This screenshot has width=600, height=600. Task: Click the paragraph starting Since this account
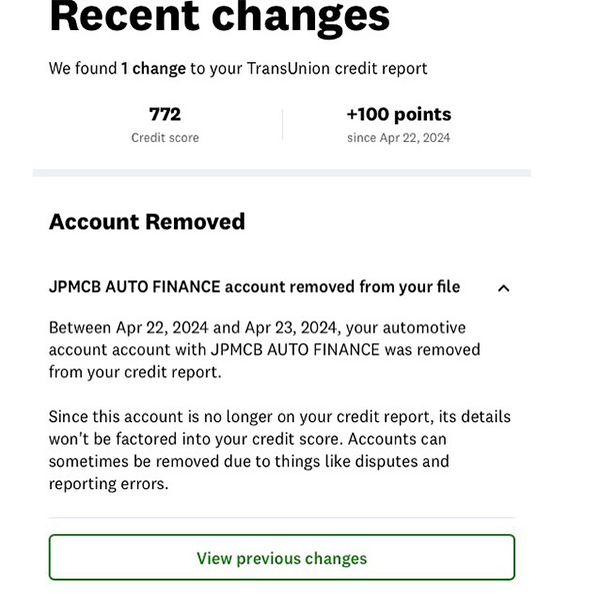pos(280,450)
